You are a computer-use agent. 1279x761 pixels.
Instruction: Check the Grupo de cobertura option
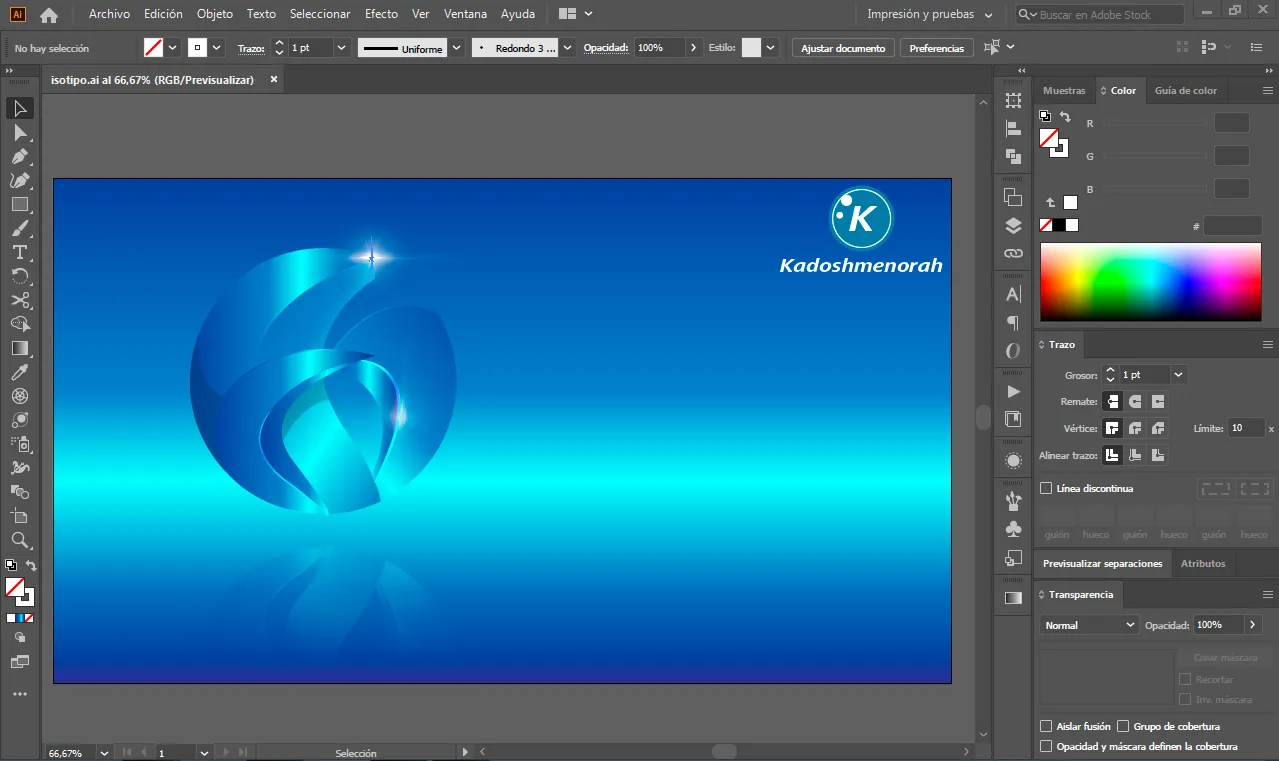click(1123, 727)
